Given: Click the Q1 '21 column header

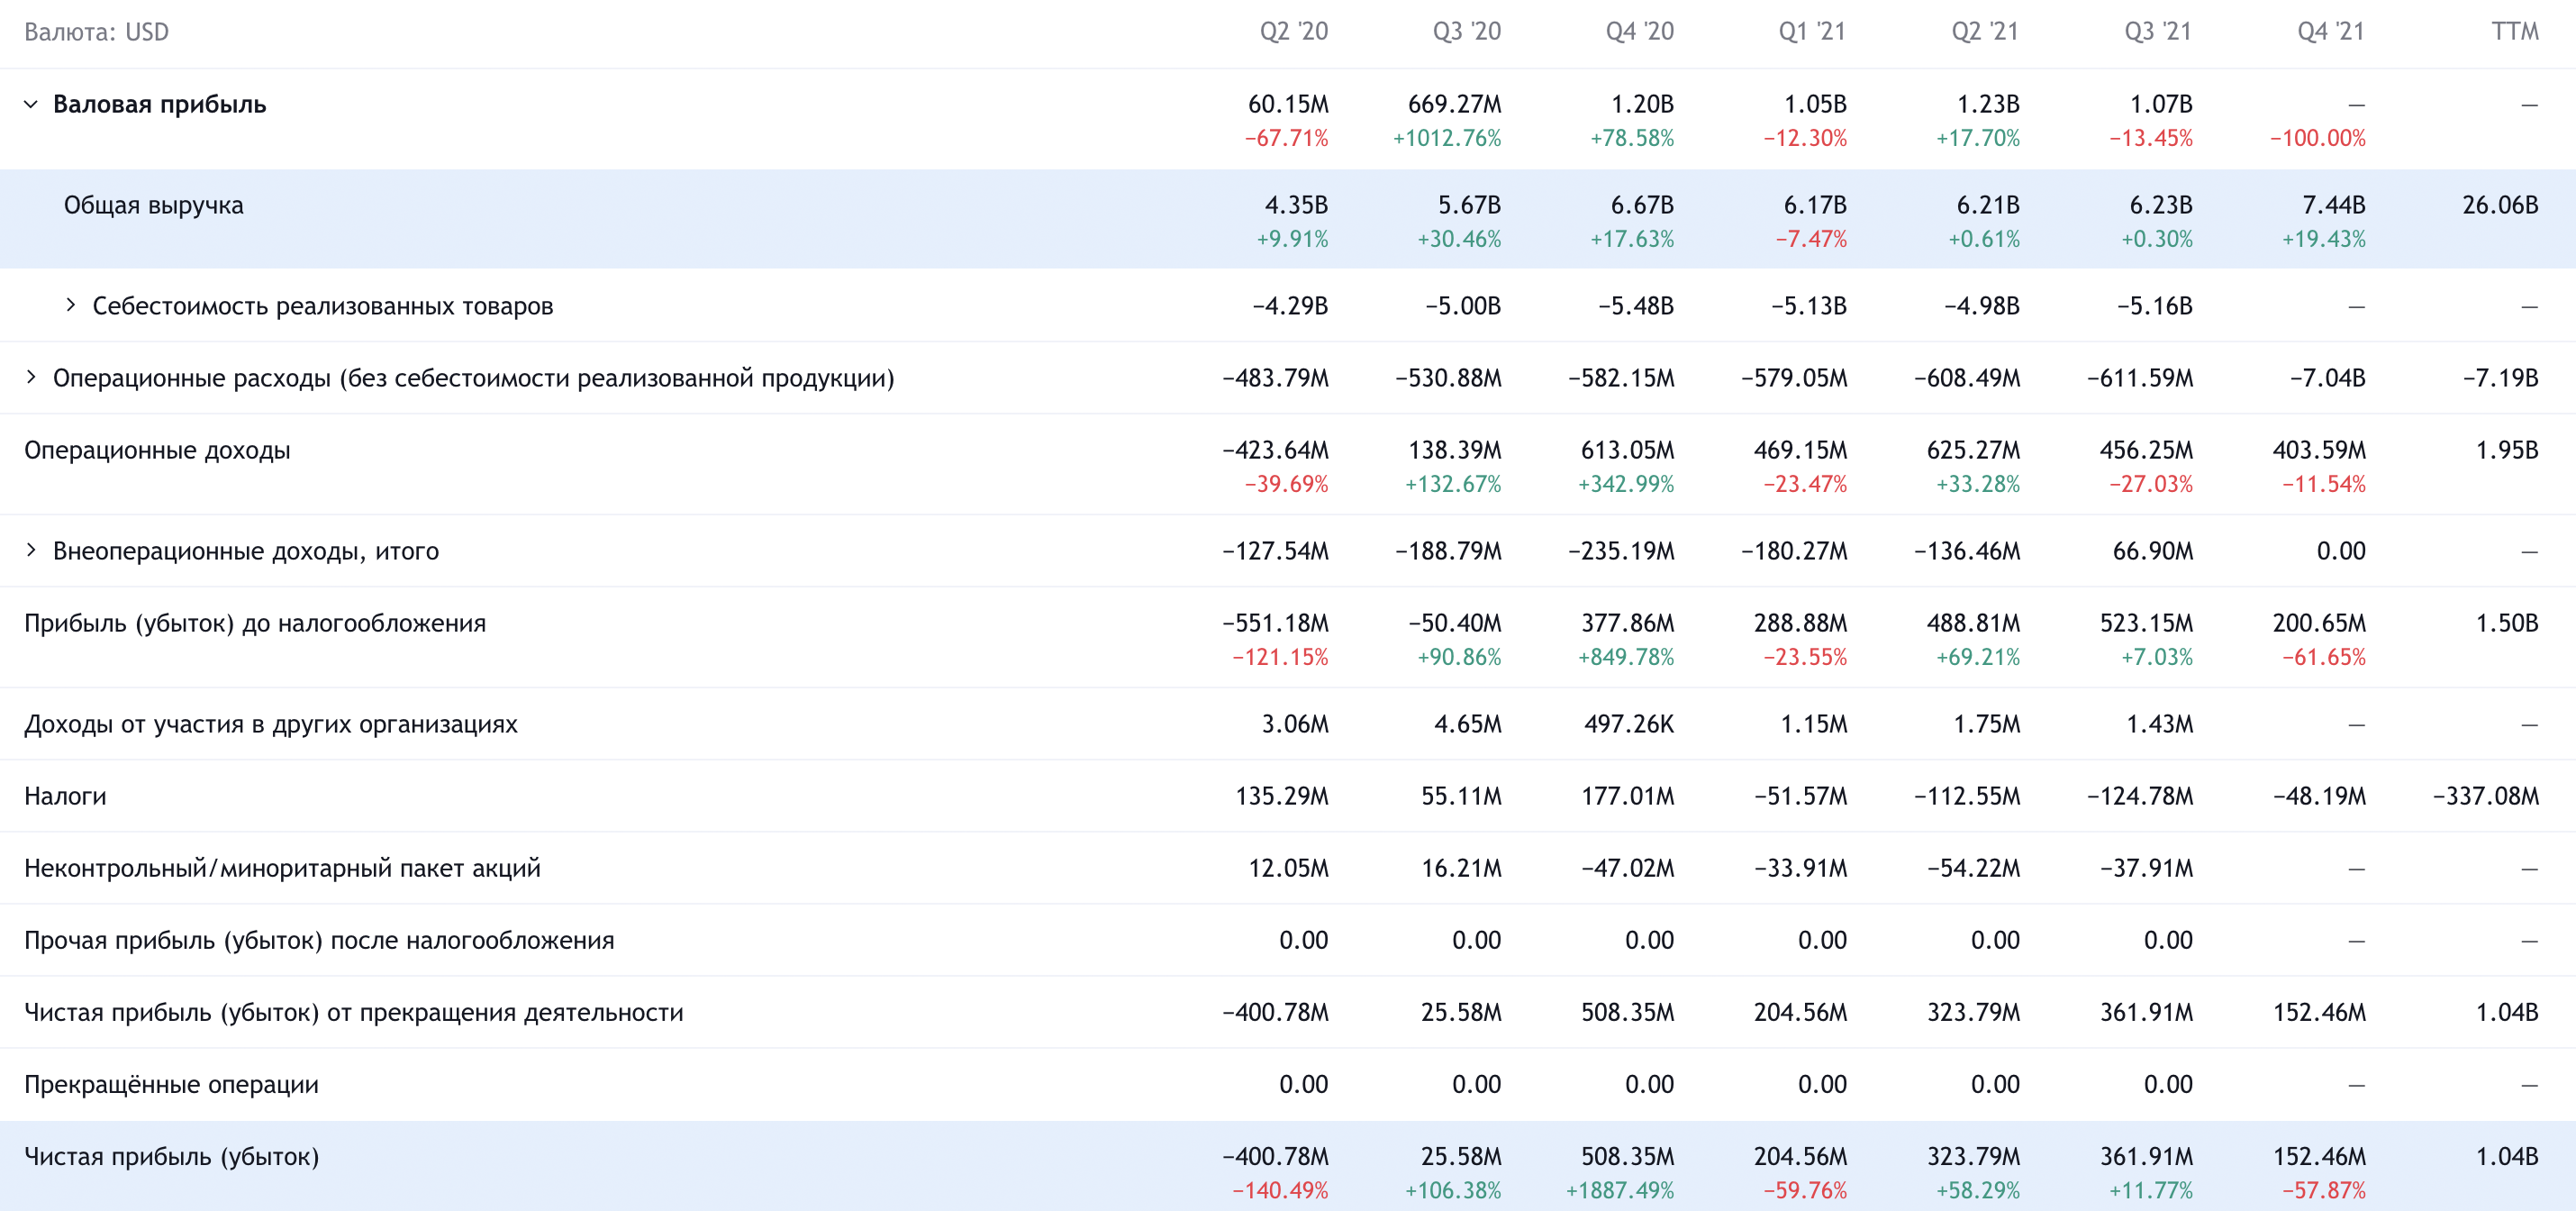Looking at the screenshot, I should pyautogui.click(x=1812, y=32).
